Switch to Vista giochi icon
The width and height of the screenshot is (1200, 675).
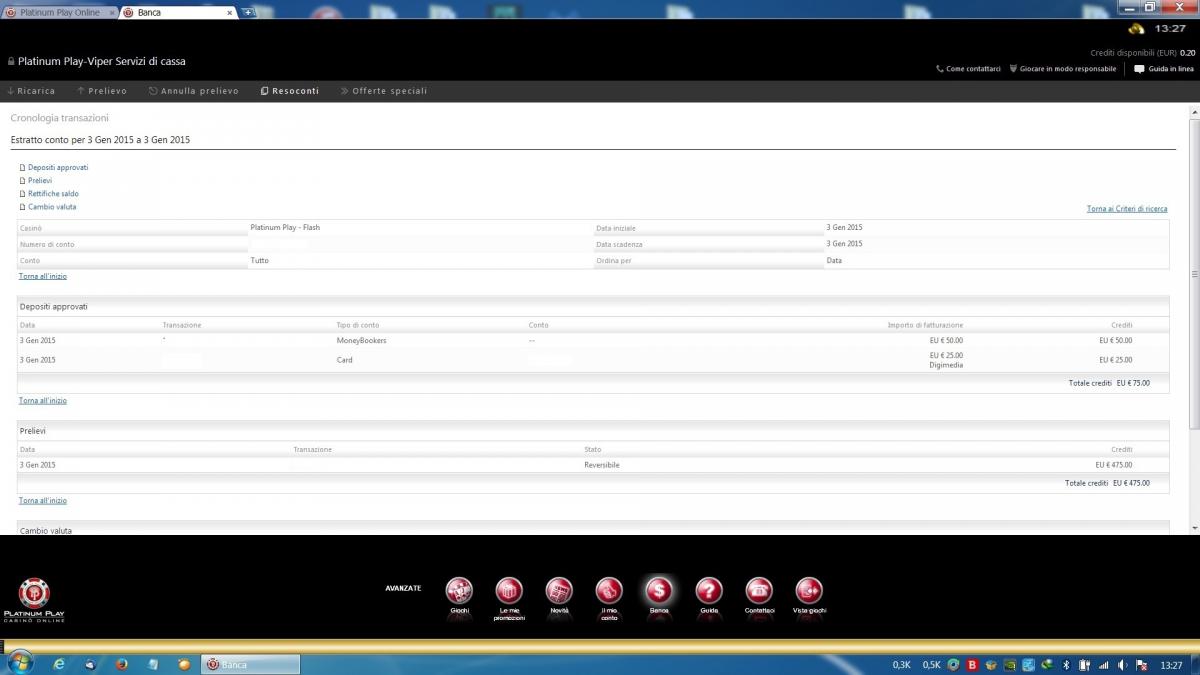coord(809,591)
